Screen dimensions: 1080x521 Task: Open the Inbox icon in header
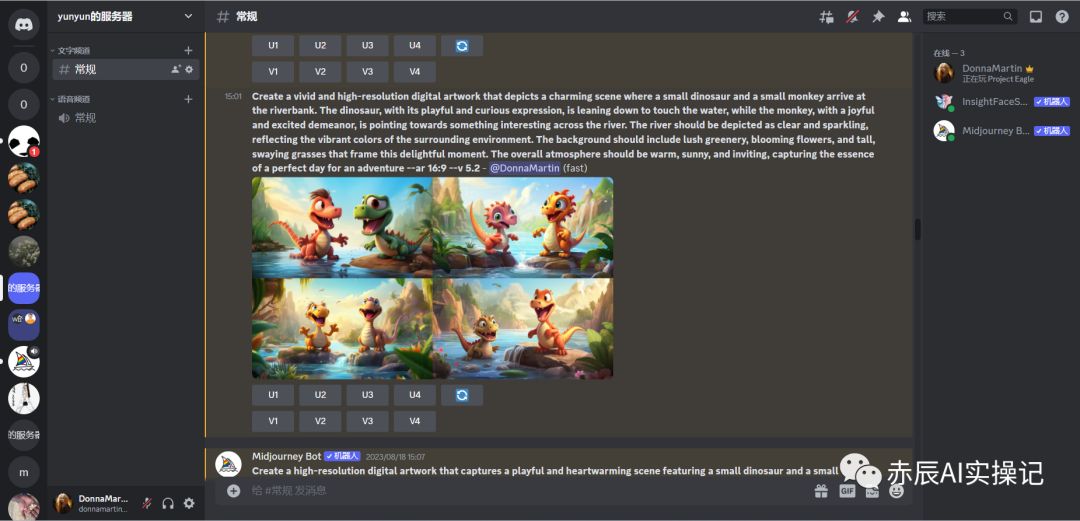[x=1036, y=17]
